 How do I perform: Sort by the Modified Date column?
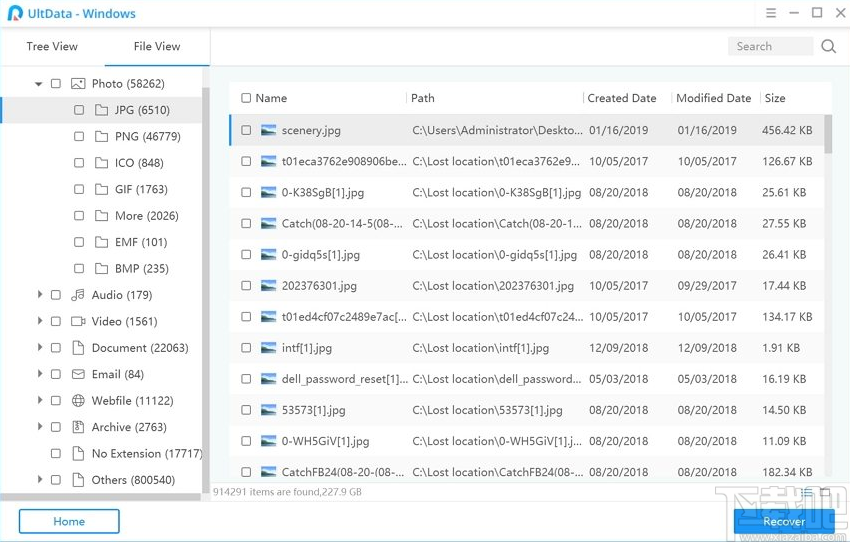pos(713,98)
